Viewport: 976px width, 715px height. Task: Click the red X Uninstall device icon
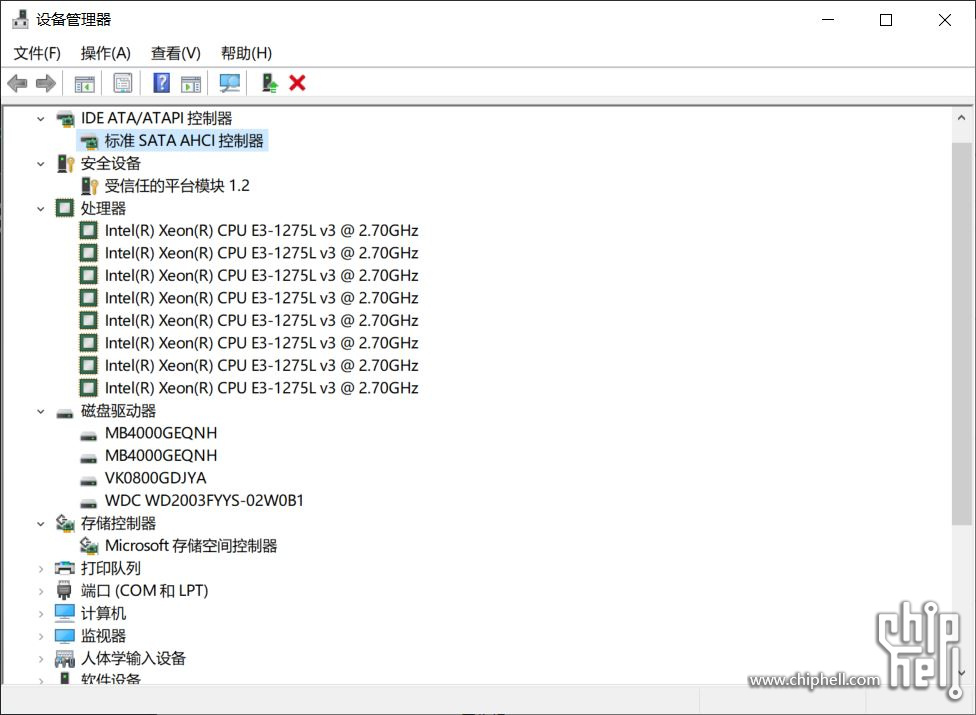[x=298, y=83]
